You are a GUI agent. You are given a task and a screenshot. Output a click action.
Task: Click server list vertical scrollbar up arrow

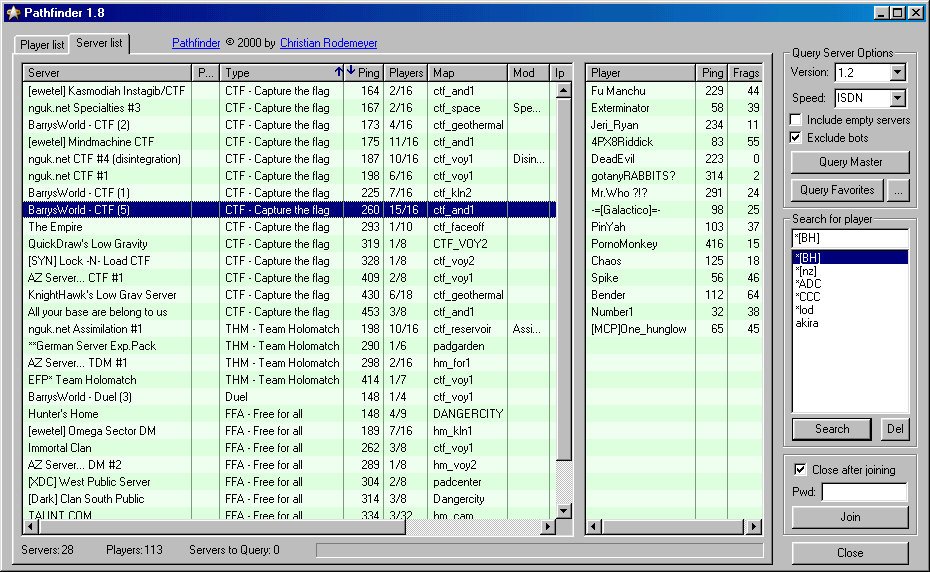point(564,90)
